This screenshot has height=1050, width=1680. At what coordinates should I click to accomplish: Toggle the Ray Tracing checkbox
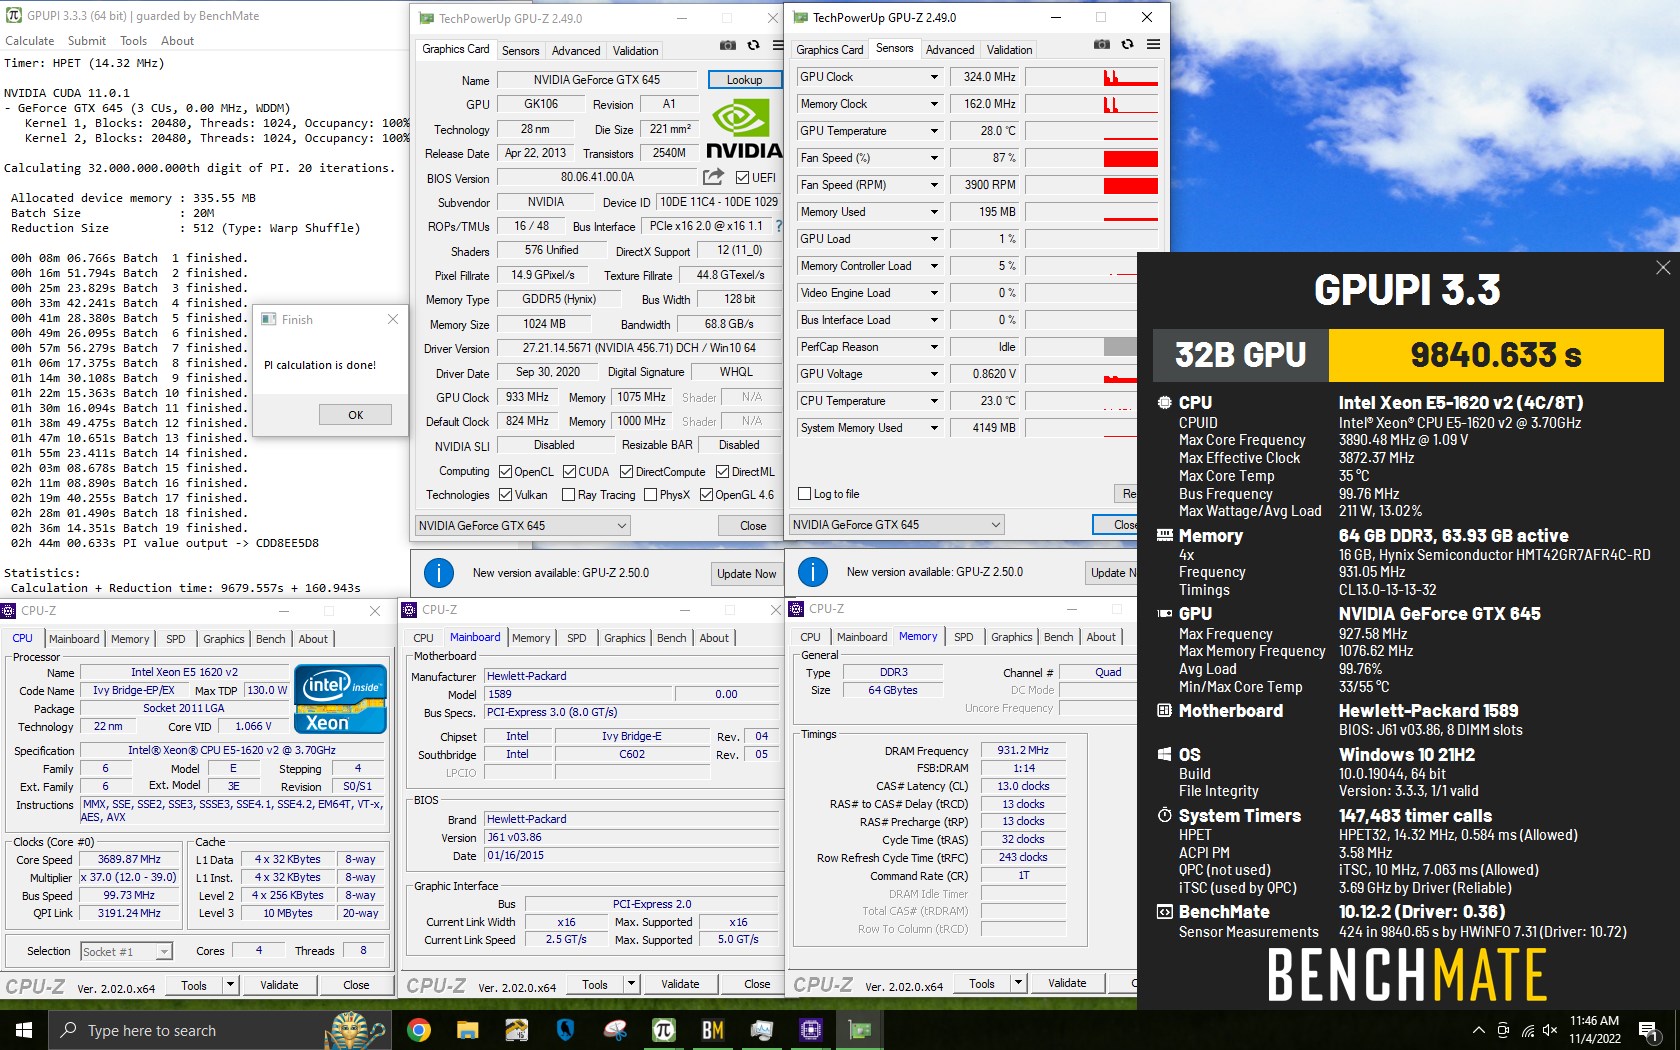pyautogui.click(x=569, y=495)
